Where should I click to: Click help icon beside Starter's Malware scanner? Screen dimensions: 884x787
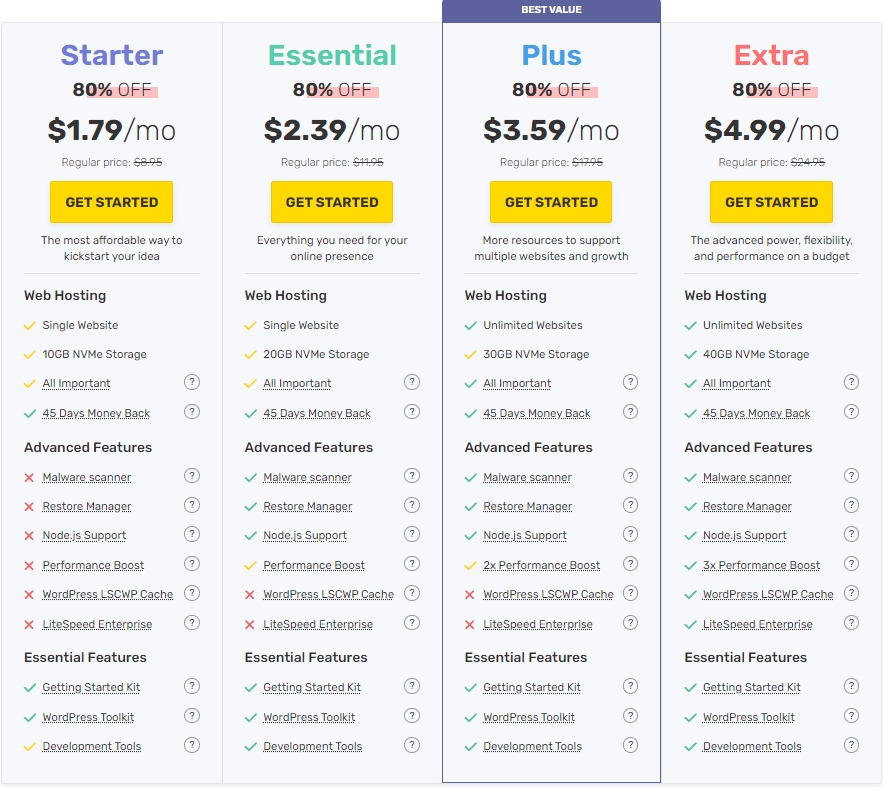click(x=192, y=476)
